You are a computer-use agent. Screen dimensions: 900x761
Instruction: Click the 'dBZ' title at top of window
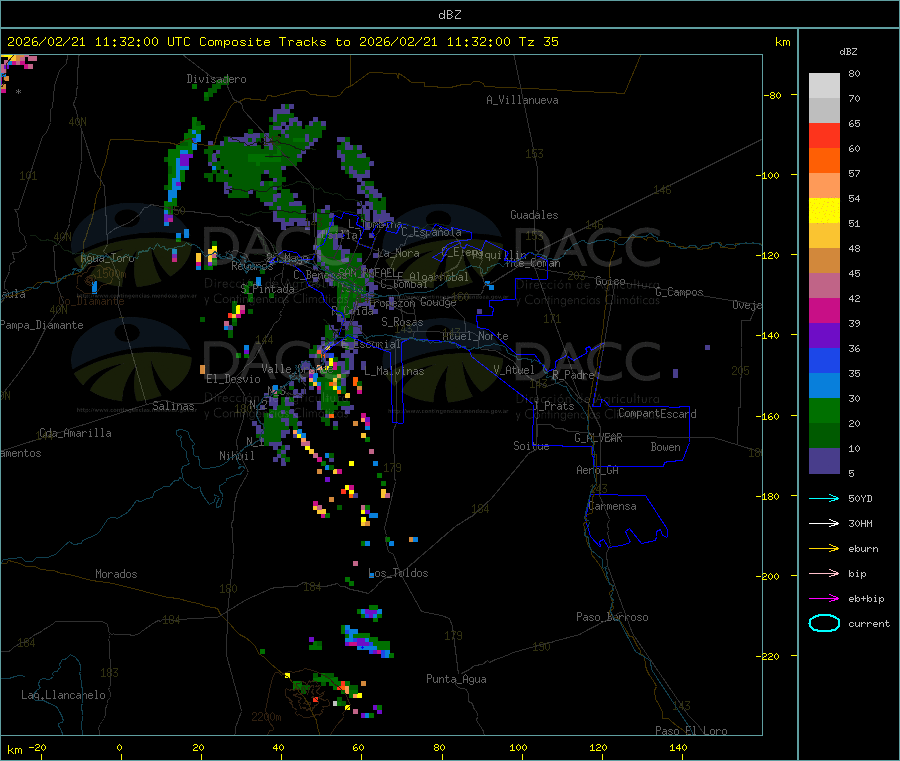[449, 15]
